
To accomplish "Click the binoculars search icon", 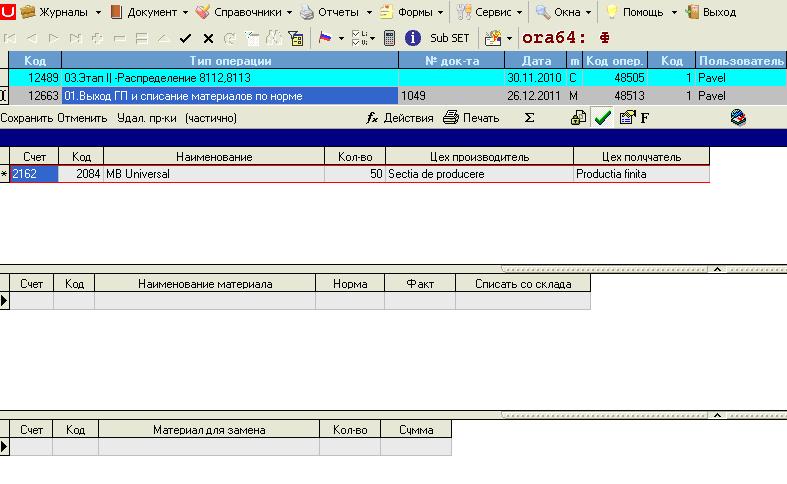I will (274, 38).
